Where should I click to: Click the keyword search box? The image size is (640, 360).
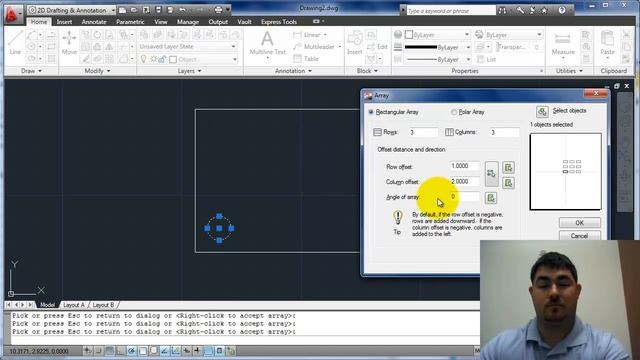[451, 11]
